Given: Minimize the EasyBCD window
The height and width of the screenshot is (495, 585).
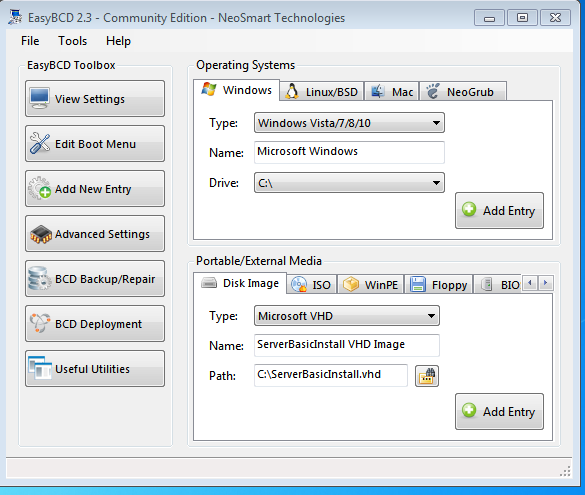Looking at the screenshot, I should click(489, 18).
